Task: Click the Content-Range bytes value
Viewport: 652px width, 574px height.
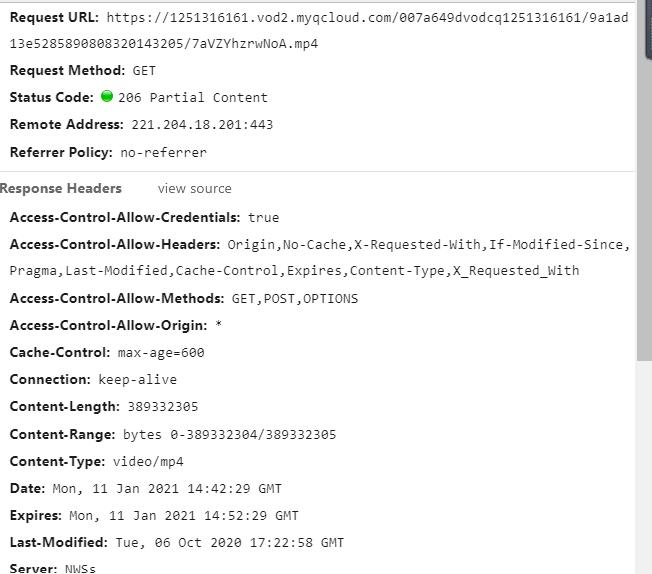Action: click(x=230, y=434)
